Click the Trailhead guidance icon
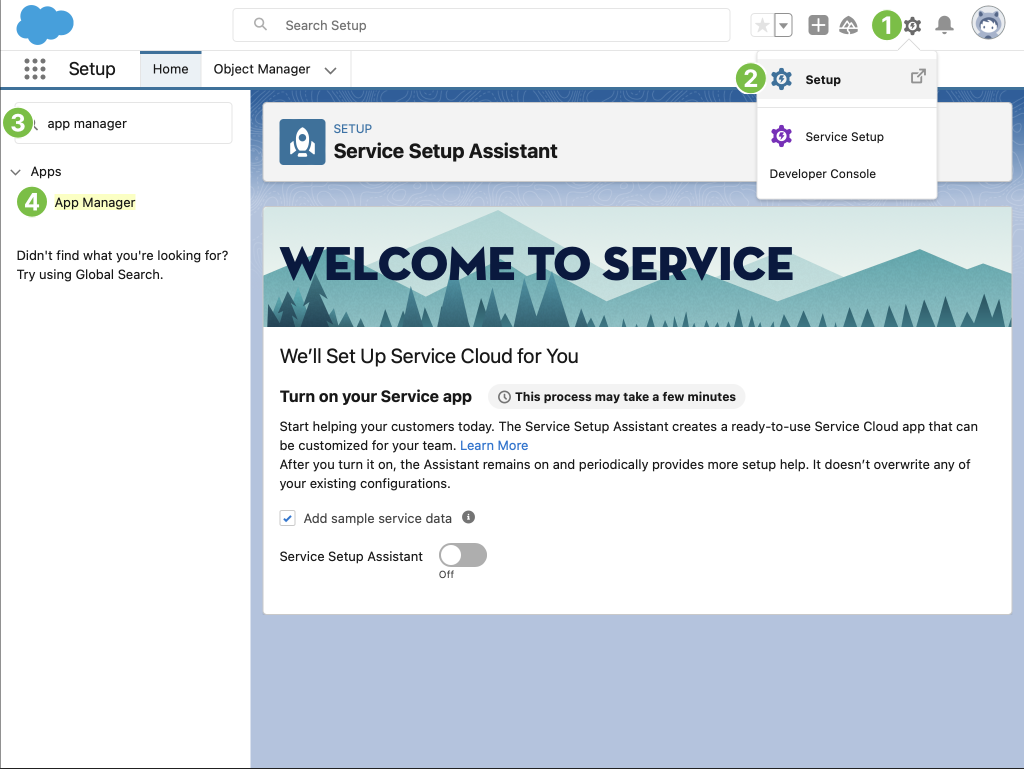This screenshot has height=769, width=1024. tap(848, 26)
